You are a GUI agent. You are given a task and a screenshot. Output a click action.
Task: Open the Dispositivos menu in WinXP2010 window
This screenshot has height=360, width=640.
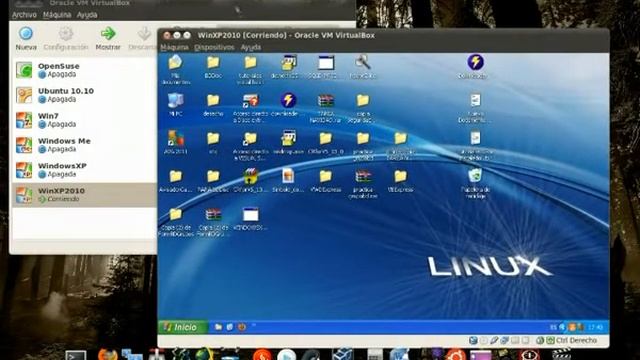(x=214, y=47)
